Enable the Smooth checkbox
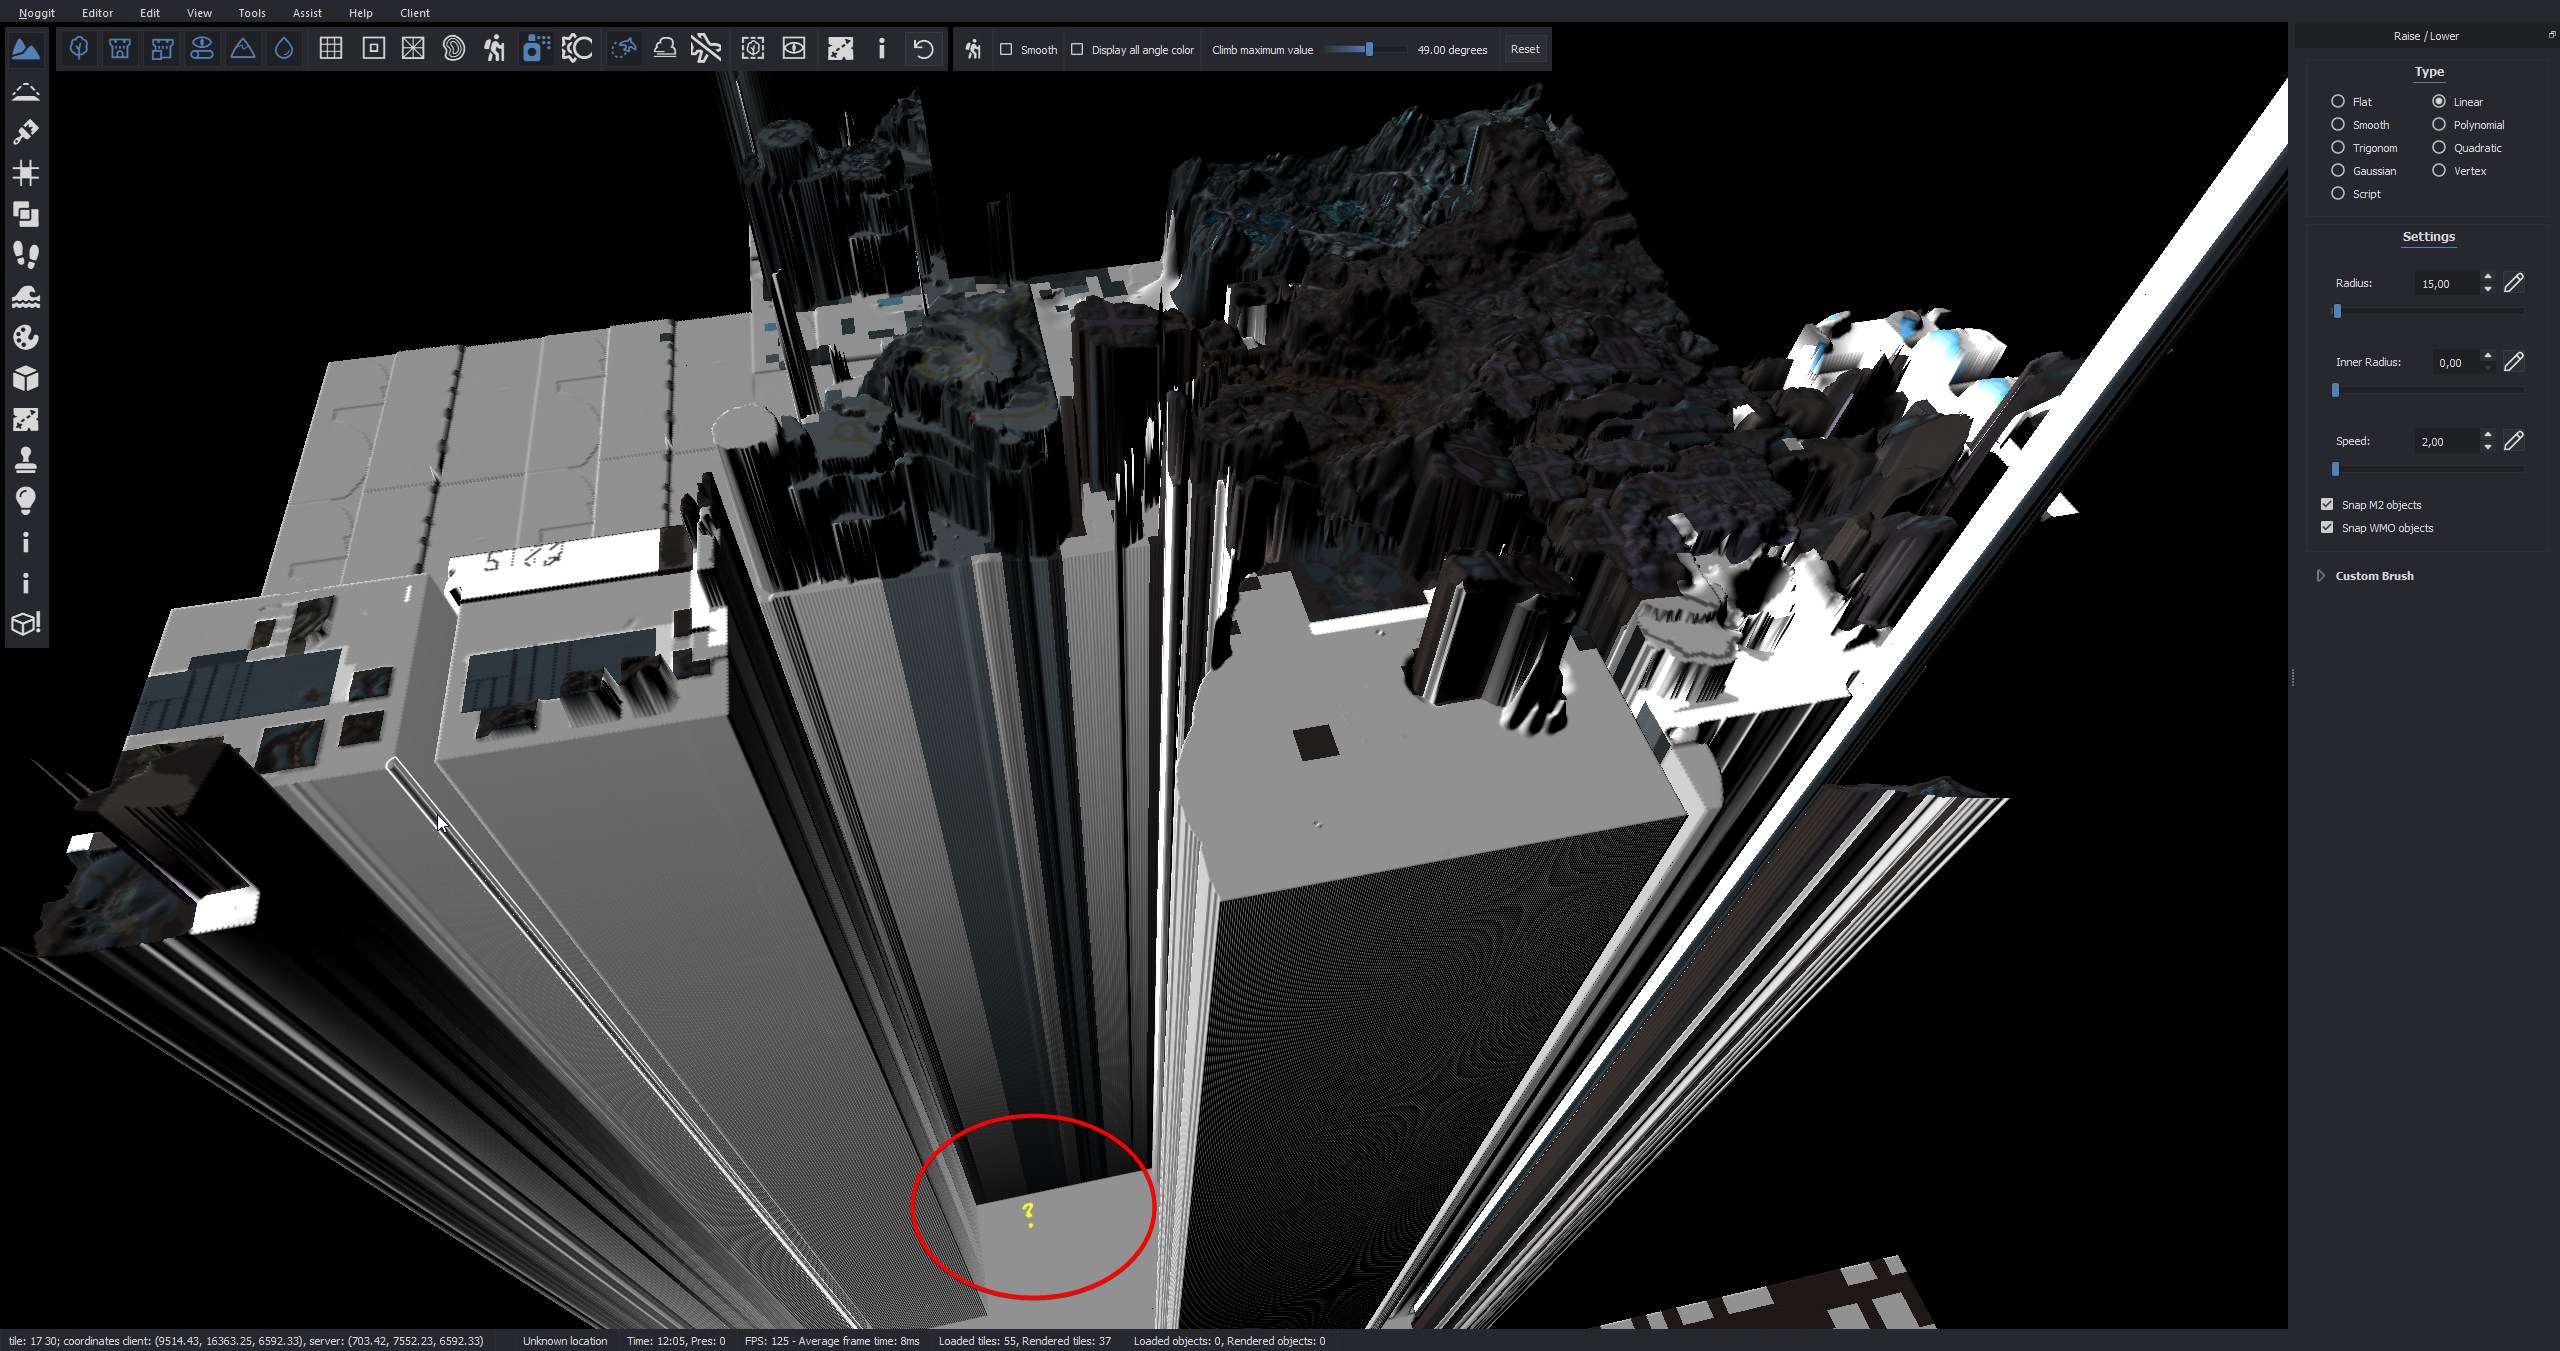Viewport: 2560px width, 1351px height. [x=1006, y=49]
